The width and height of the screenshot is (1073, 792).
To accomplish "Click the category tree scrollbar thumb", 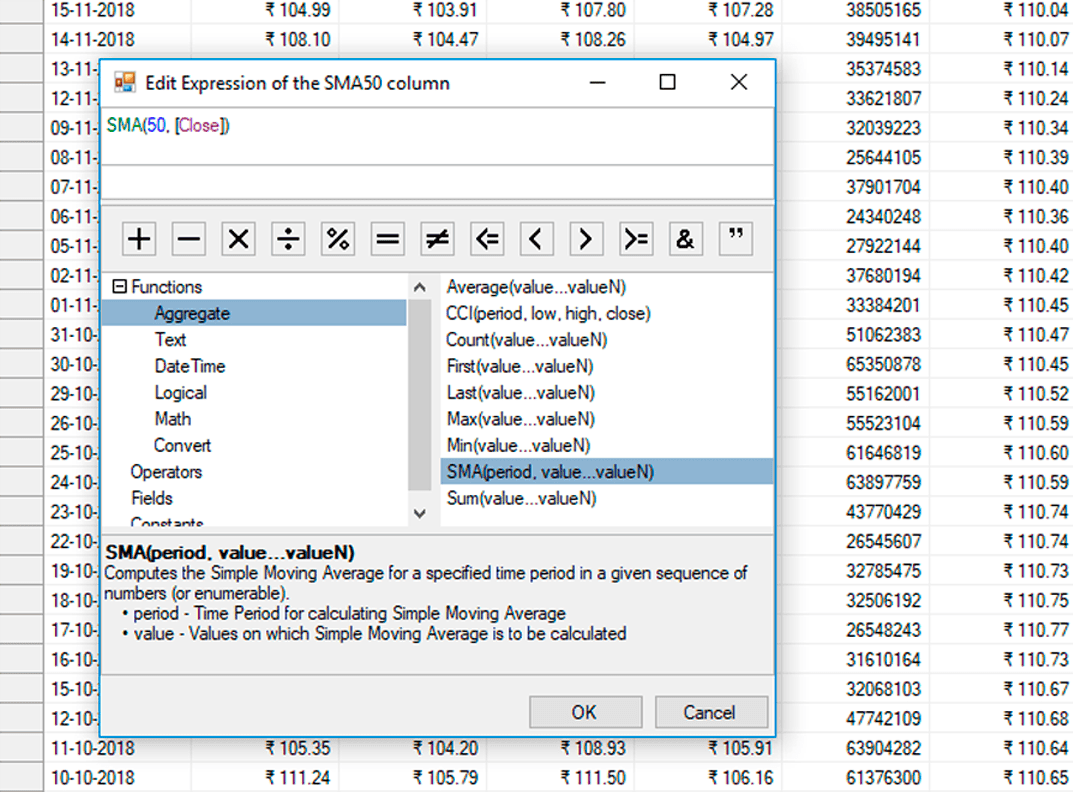I will (x=419, y=394).
